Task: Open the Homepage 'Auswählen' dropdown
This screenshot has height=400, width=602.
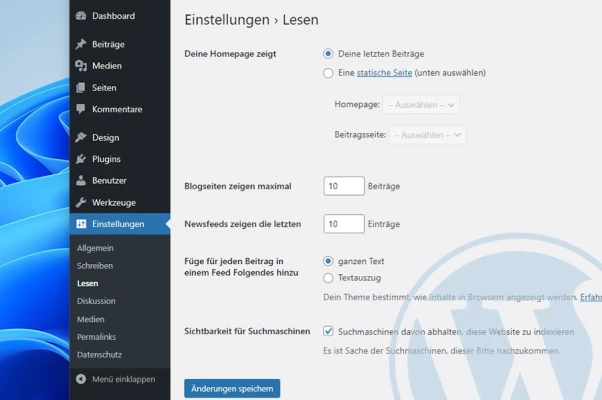Action: [x=421, y=105]
